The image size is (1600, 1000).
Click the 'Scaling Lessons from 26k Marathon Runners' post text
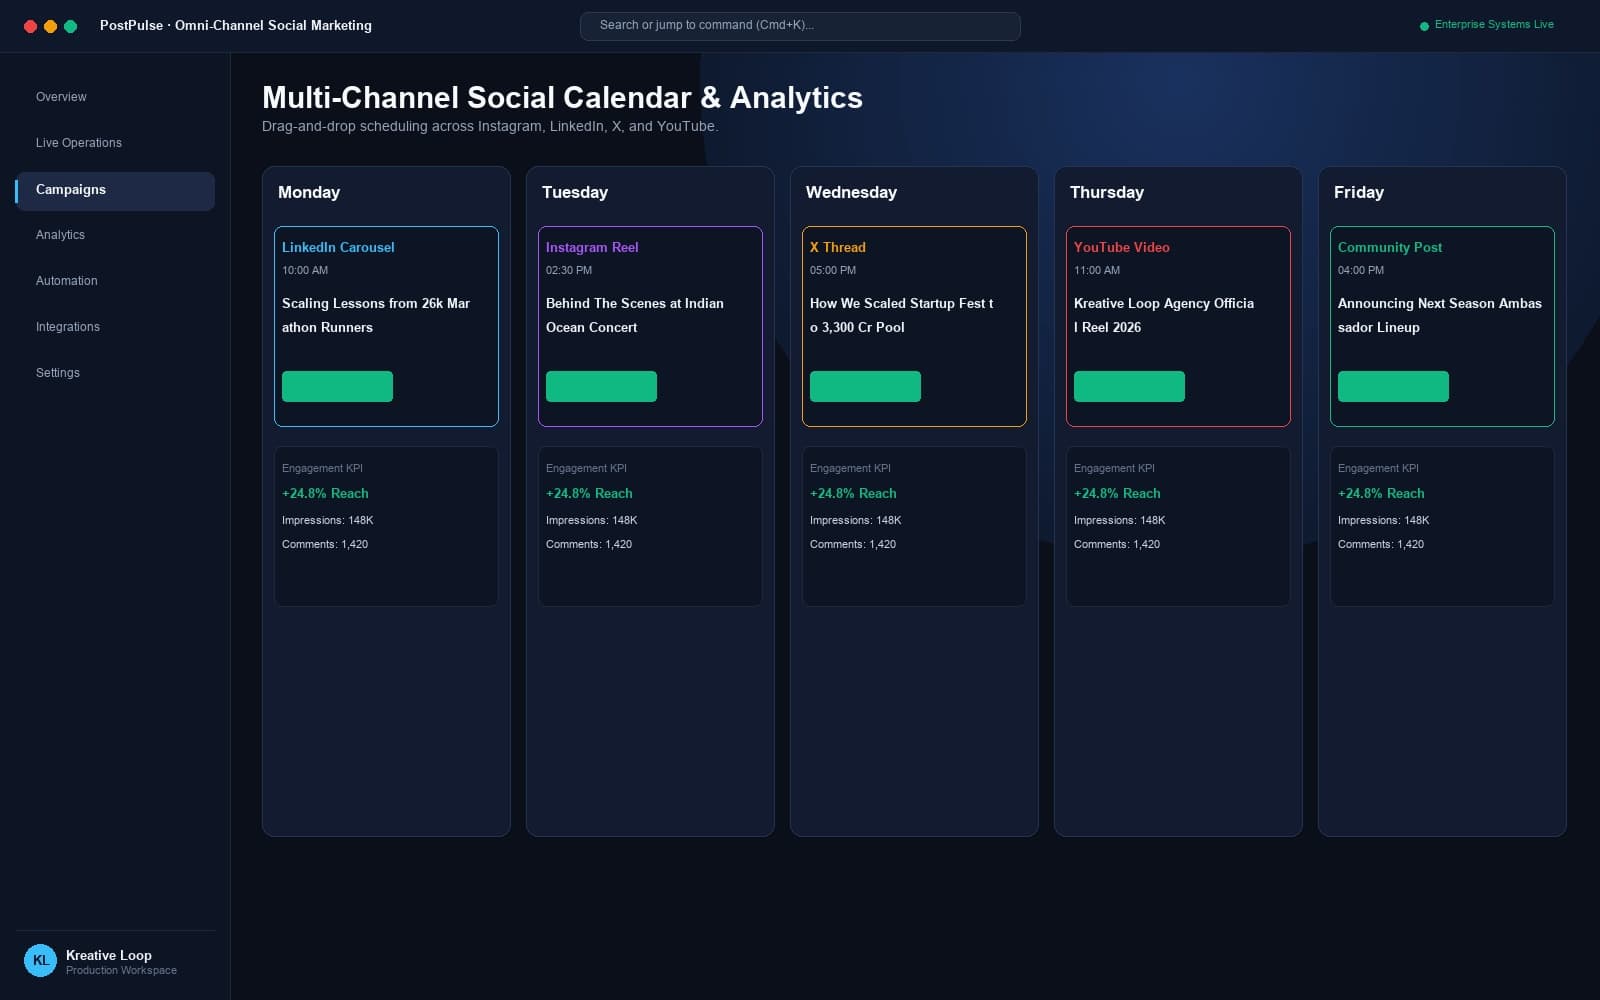click(x=376, y=315)
